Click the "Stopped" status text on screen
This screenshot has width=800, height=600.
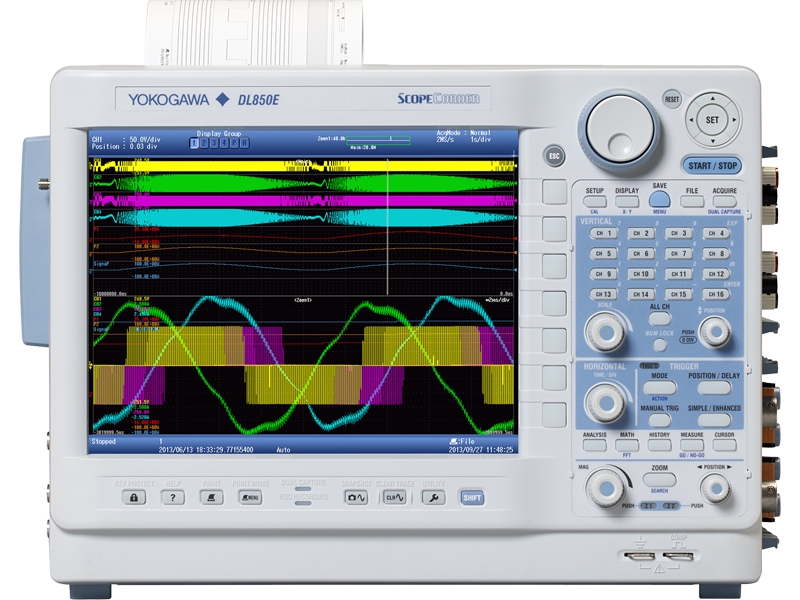pyautogui.click(x=104, y=441)
